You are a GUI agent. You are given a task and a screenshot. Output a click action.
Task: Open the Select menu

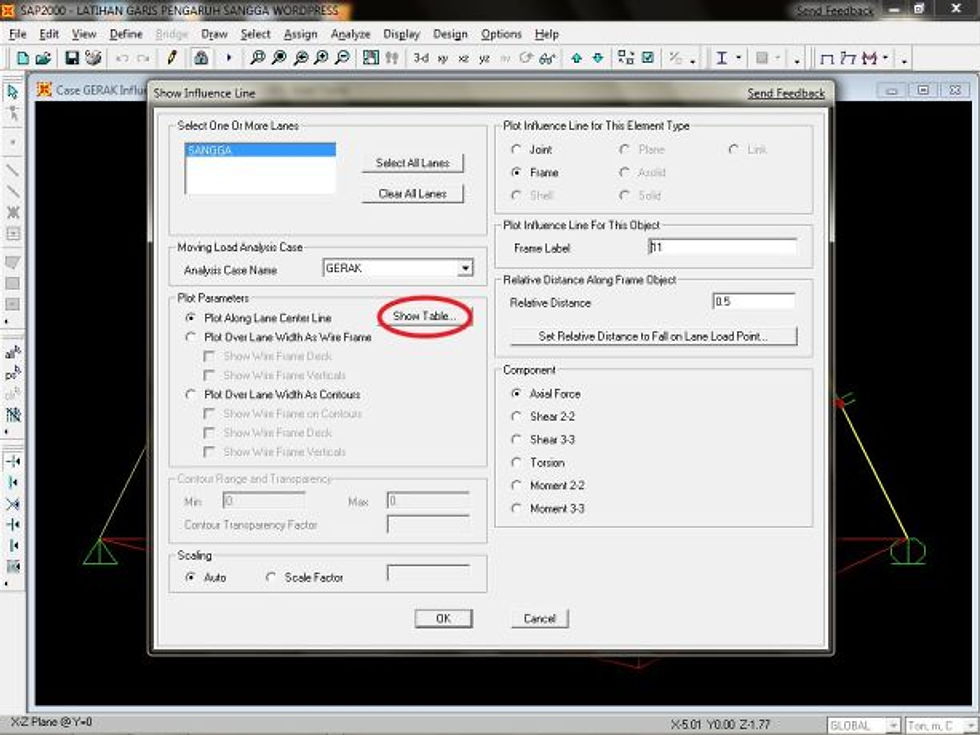pos(256,34)
